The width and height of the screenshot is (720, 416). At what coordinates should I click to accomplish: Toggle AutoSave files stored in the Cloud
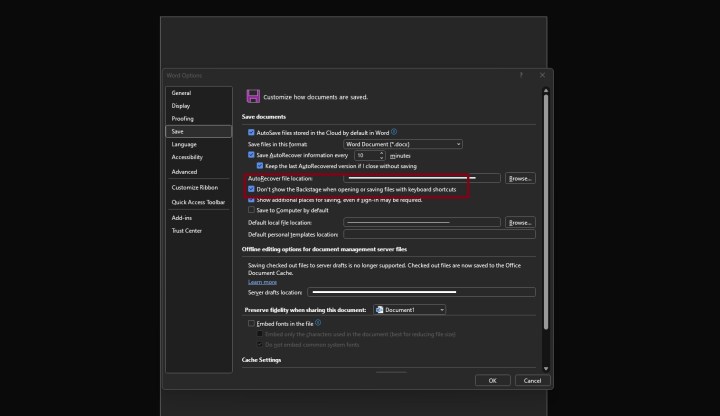252,132
